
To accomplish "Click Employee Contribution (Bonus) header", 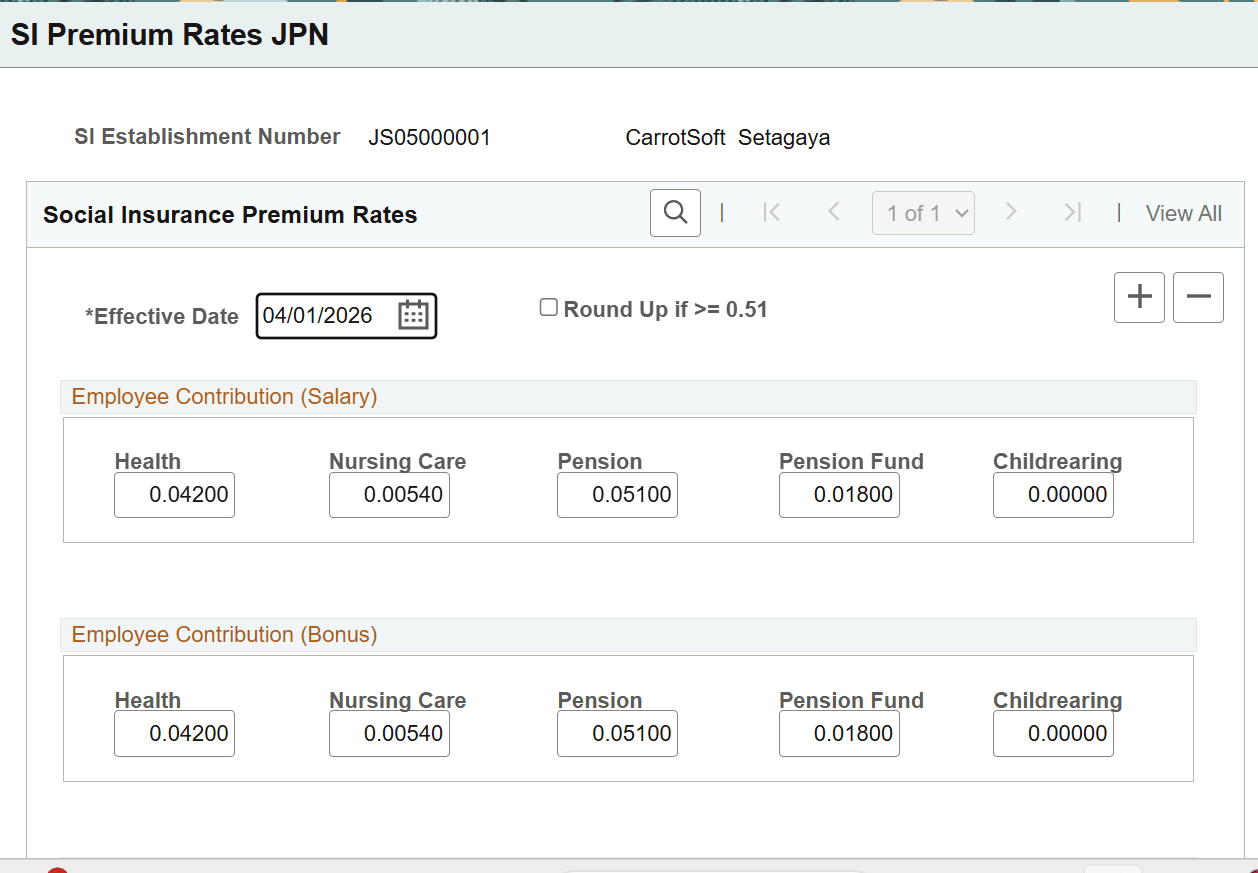I will tap(225, 635).
